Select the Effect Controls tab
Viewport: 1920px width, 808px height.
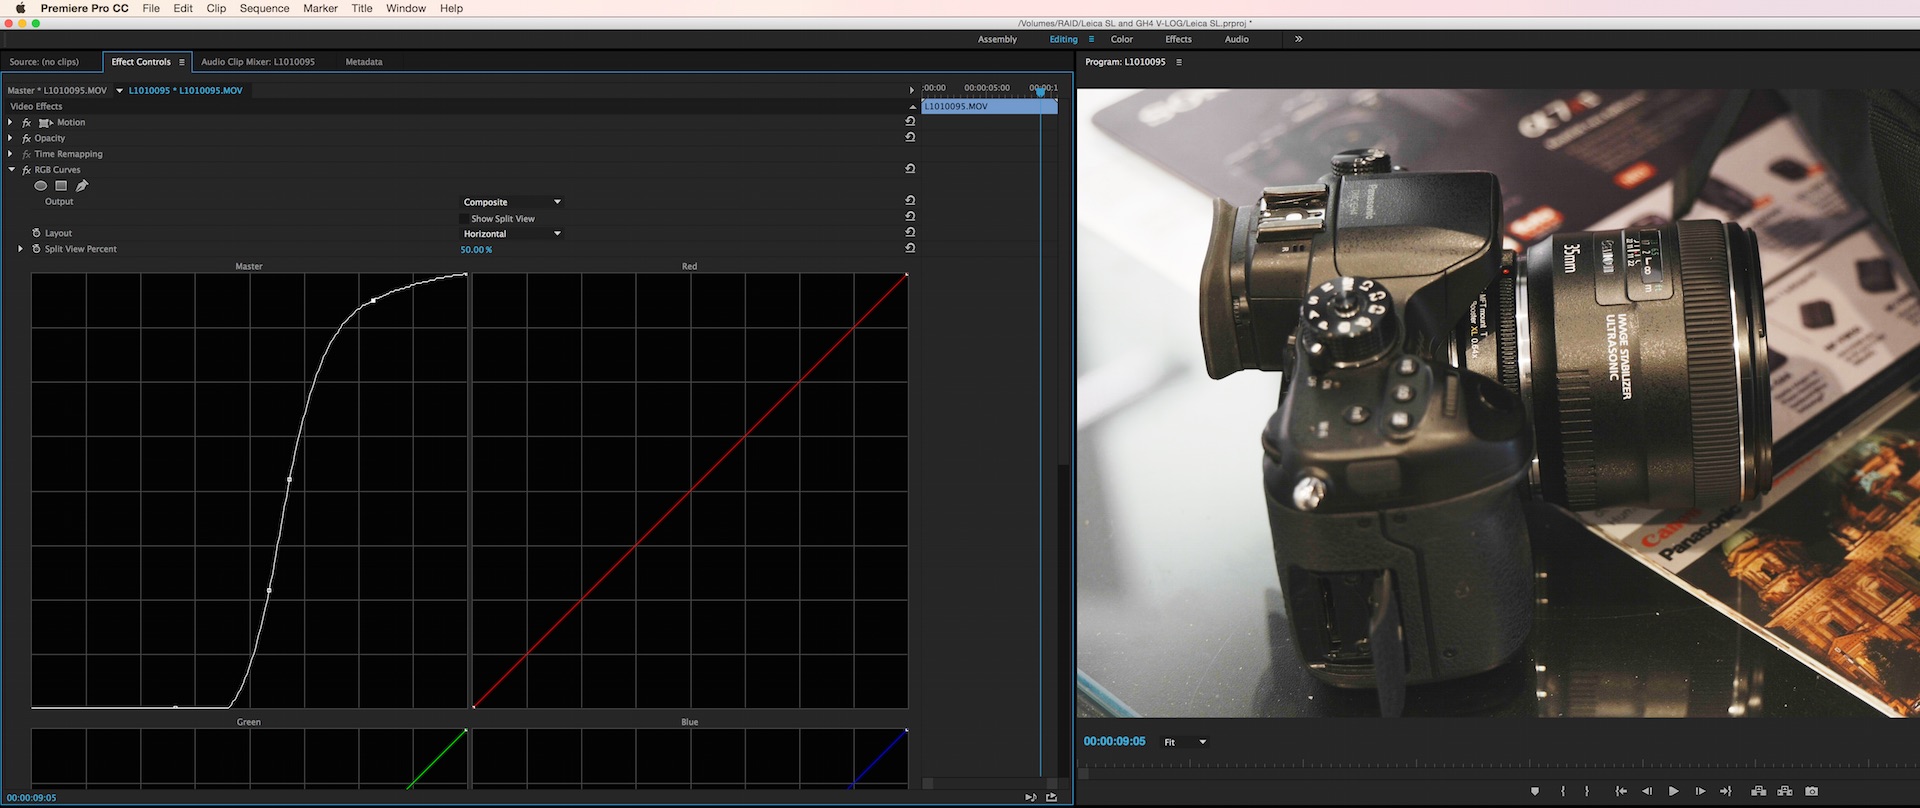141,62
